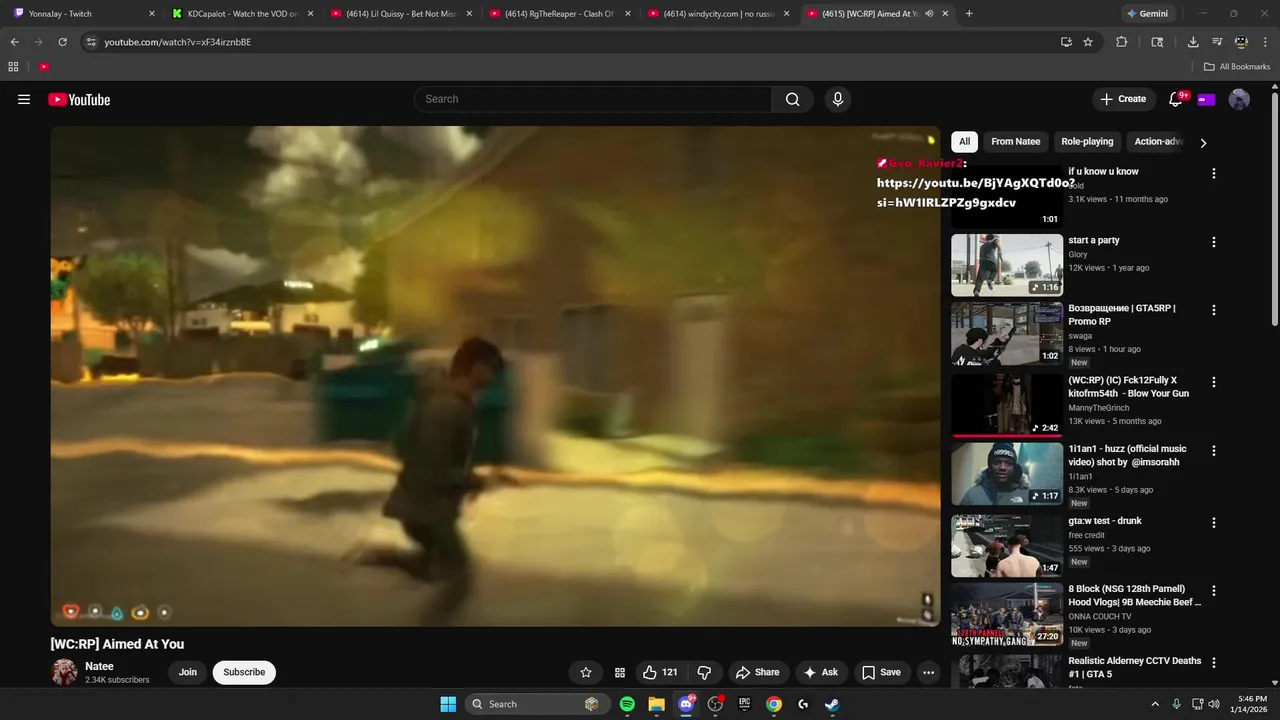The image size is (1280, 720).
Task: Open the 'start a party' video thumbnail
Action: point(1007,265)
